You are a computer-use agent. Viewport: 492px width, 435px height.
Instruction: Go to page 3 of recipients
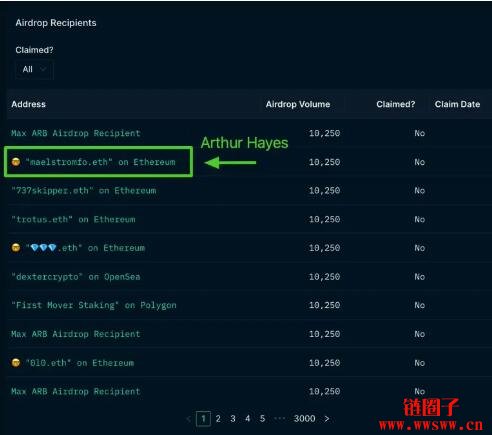click(233, 419)
